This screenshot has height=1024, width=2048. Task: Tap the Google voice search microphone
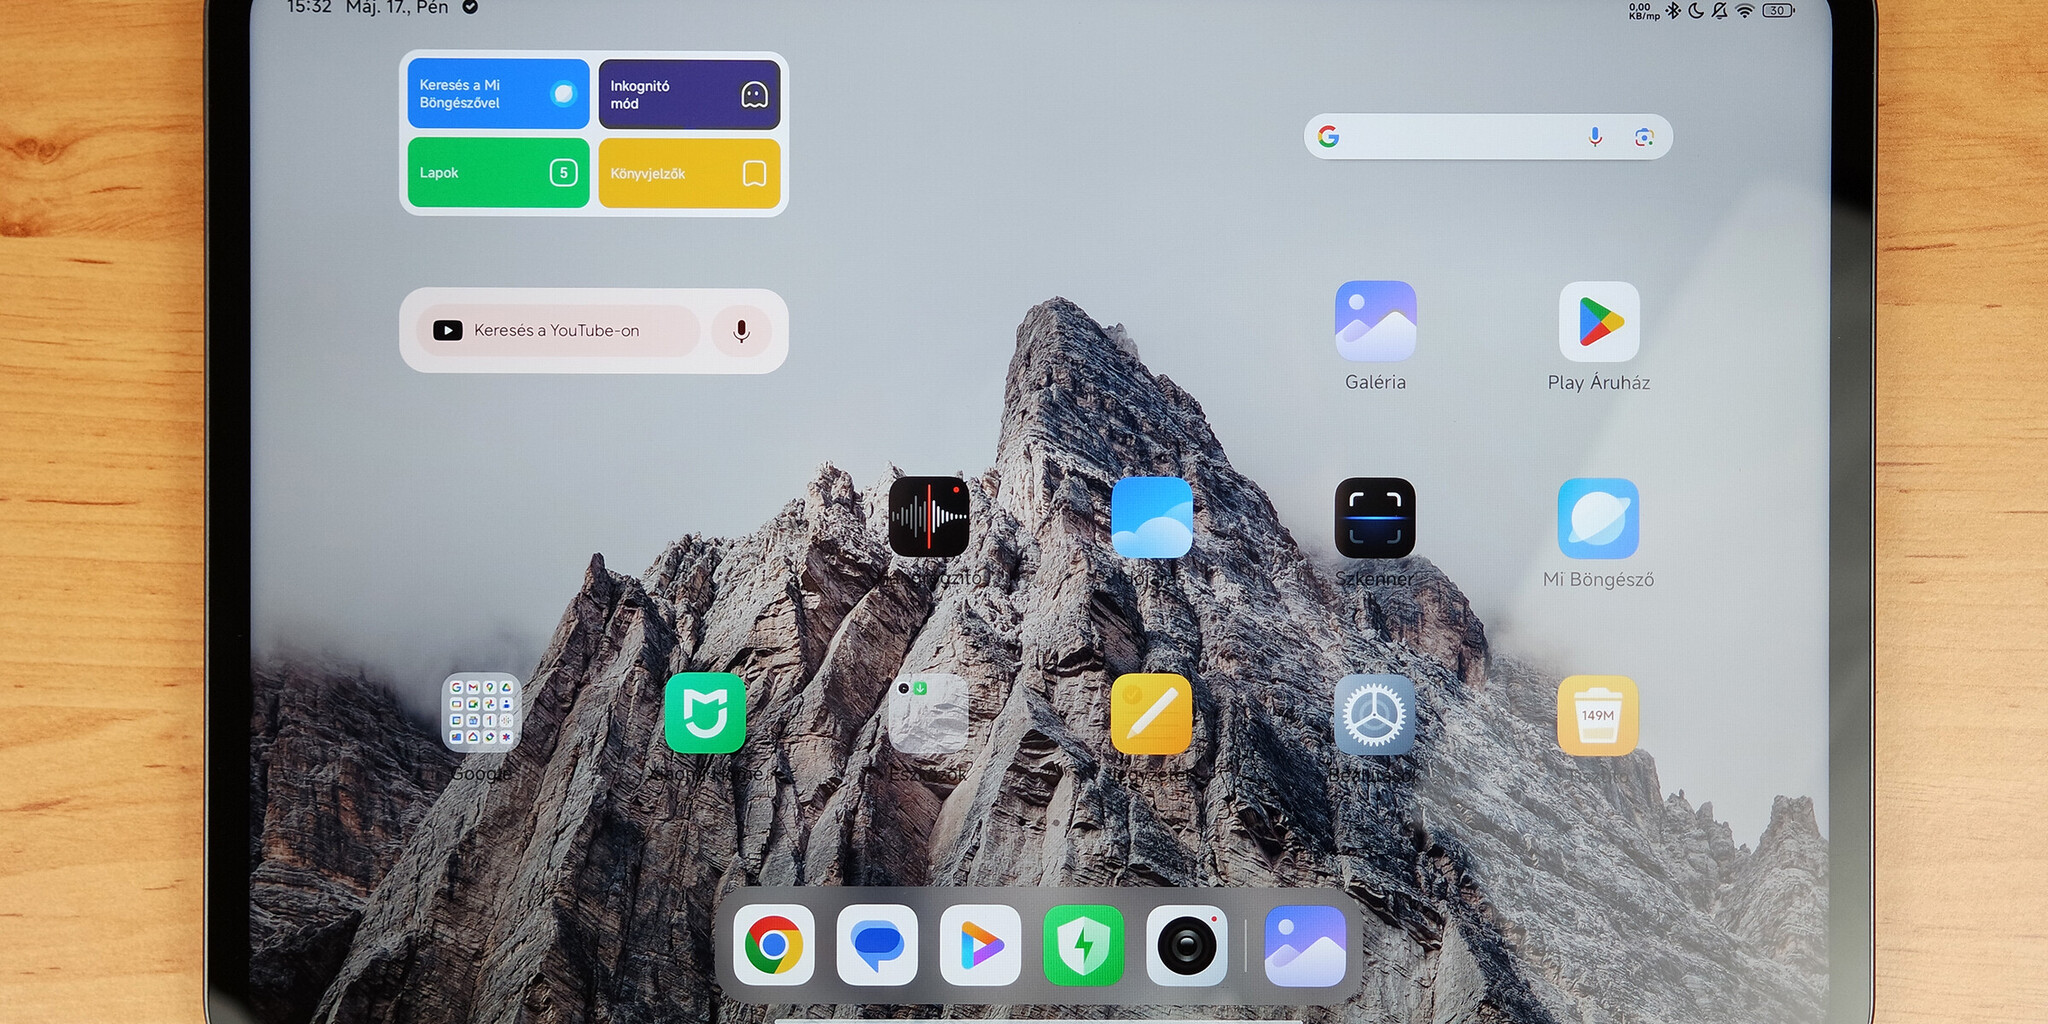pyautogui.click(x=1595, y=137)
